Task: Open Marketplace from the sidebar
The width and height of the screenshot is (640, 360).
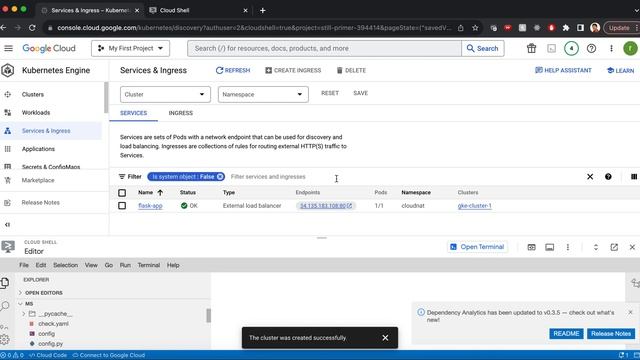Action: 38,180
